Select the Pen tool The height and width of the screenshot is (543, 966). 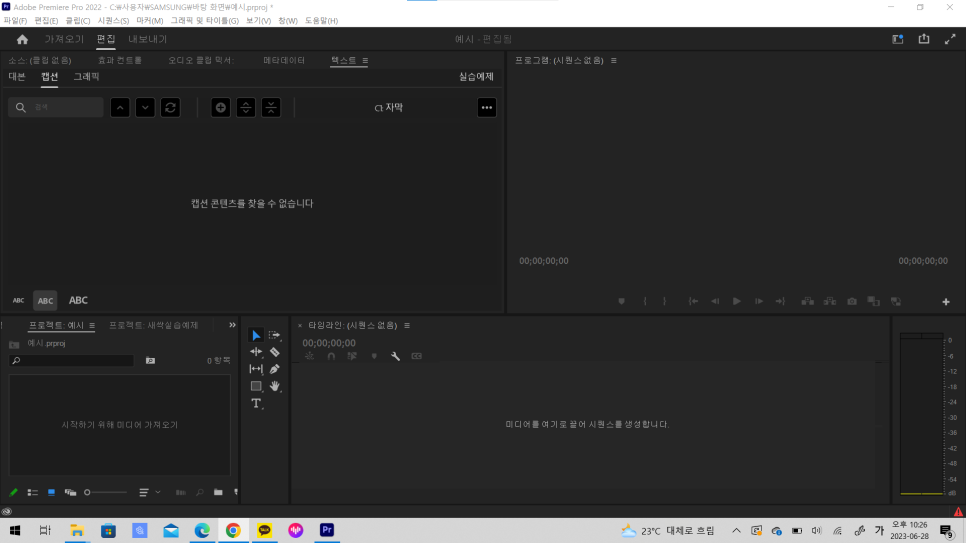coord(274,369)
